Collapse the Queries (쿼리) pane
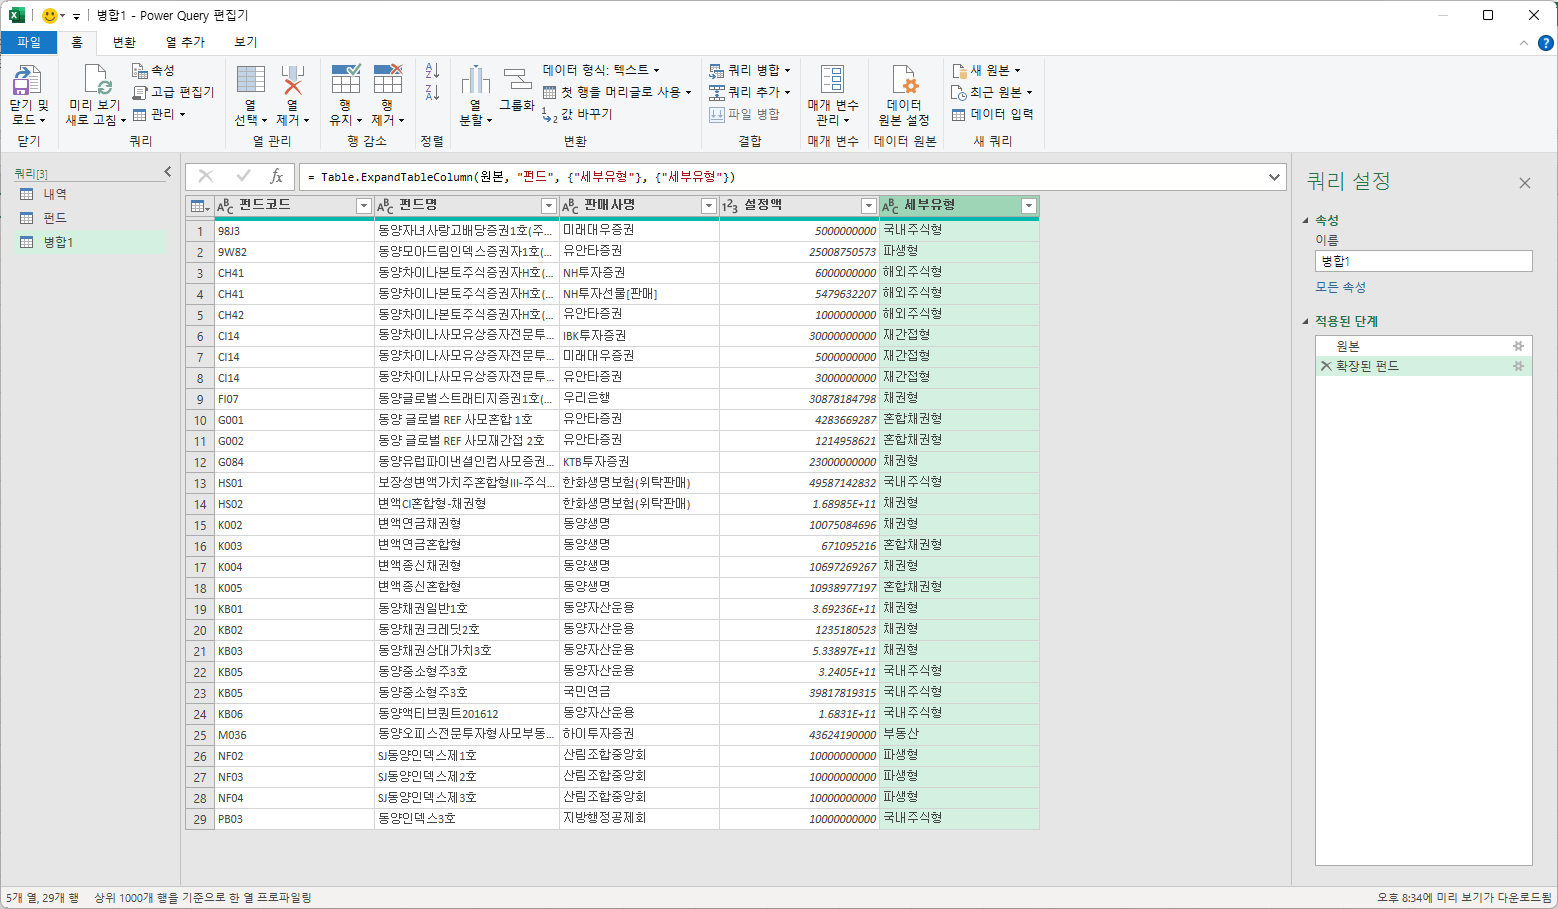This screenshot has height=909, width=1558. [x=168, y=172]
